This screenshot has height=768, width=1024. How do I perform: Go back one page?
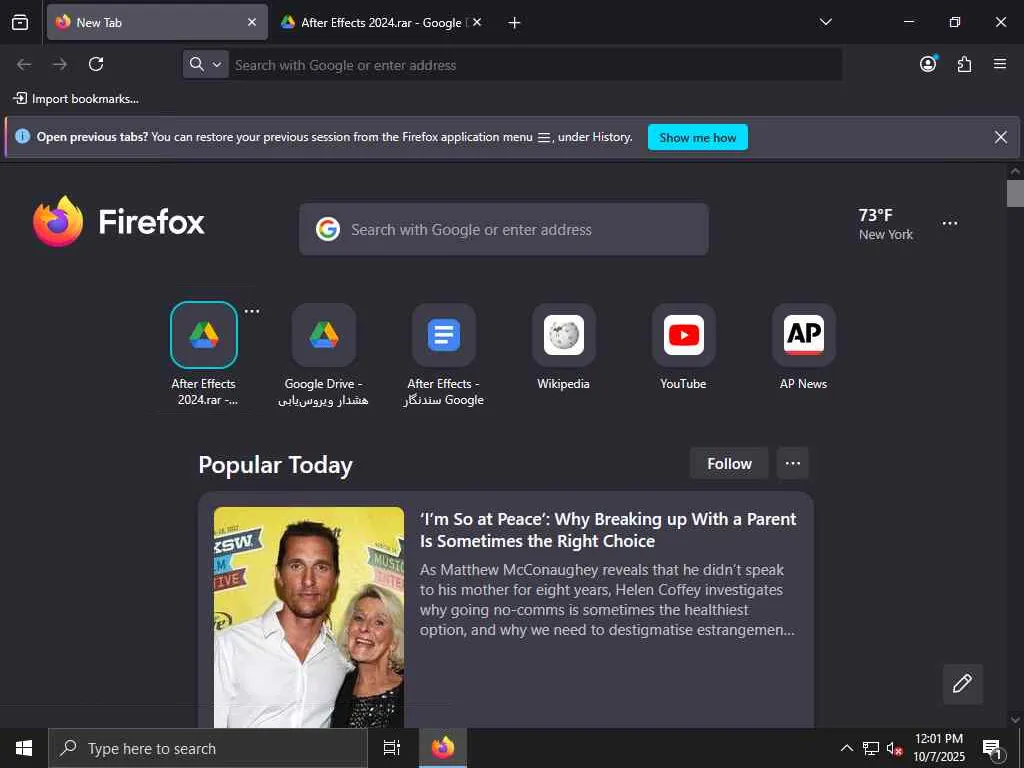[x=24, y=64]
